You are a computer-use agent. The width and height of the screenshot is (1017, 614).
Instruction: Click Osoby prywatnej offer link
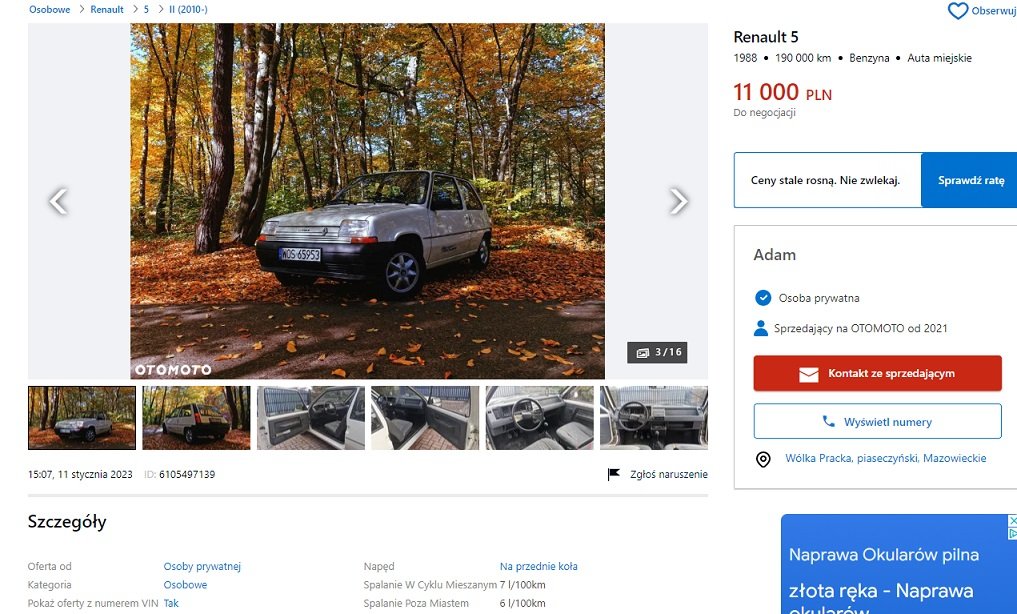(x=202, y=567)
